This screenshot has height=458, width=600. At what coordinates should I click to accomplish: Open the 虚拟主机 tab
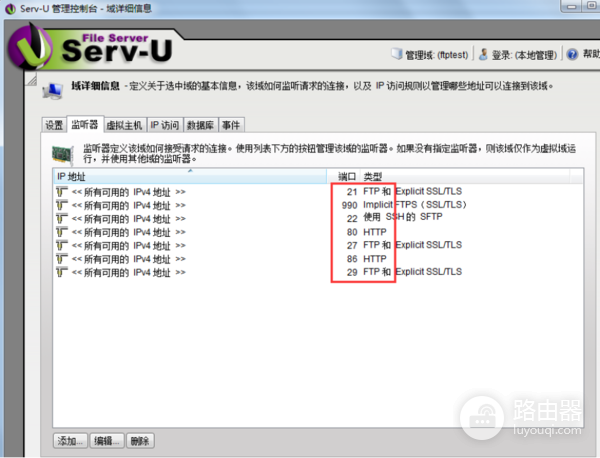pos(124,125)
